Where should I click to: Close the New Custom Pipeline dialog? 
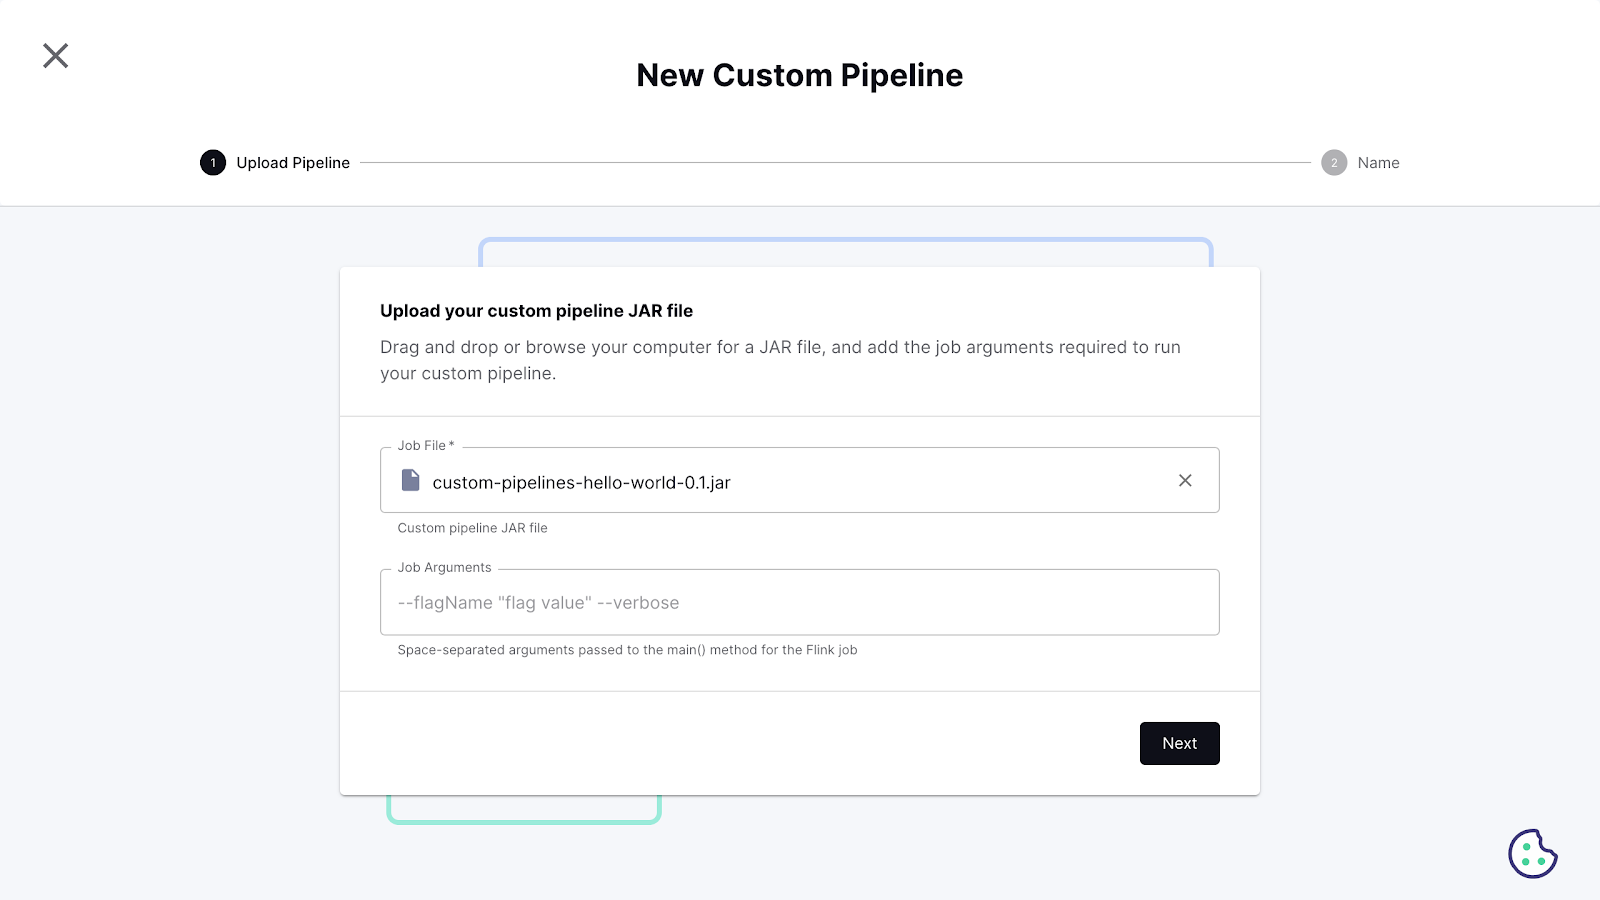pos(55,56)
